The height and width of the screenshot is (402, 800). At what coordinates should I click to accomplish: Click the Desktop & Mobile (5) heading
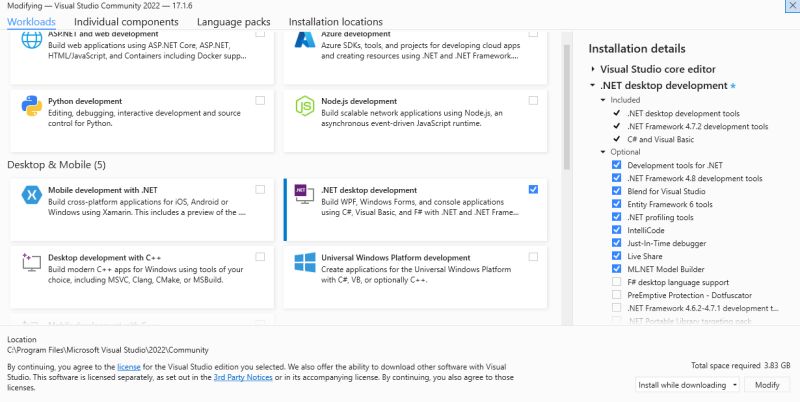click(57, 165)
